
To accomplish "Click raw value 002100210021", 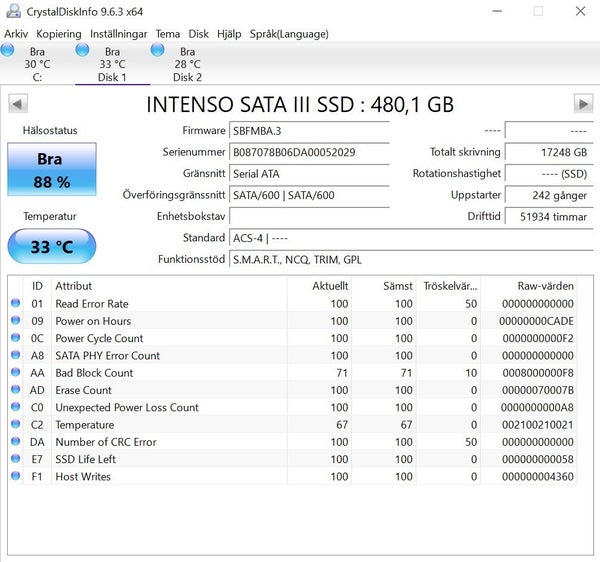I will 538,425.
